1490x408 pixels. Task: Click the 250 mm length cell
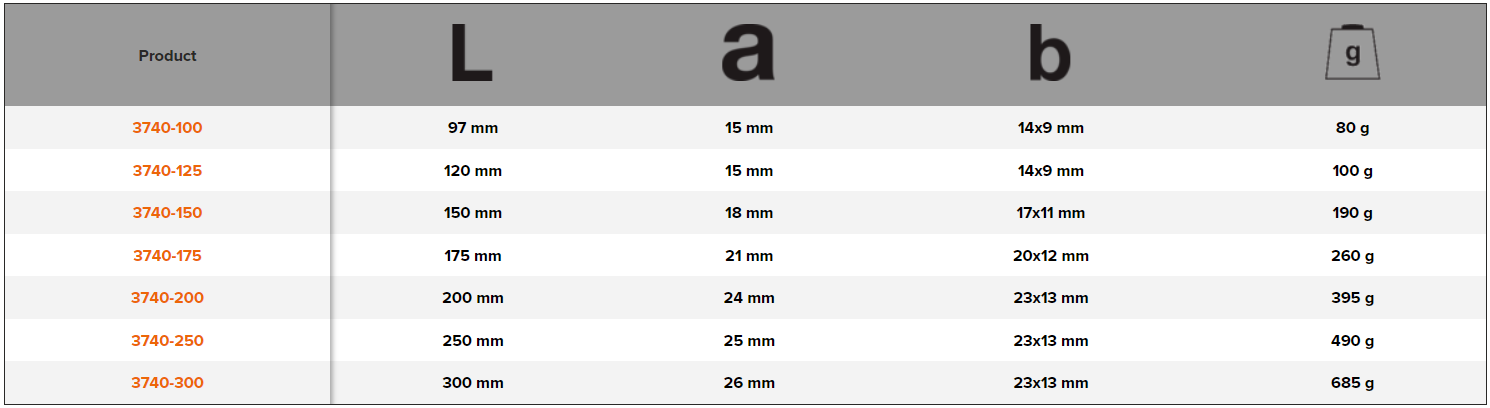473,341
